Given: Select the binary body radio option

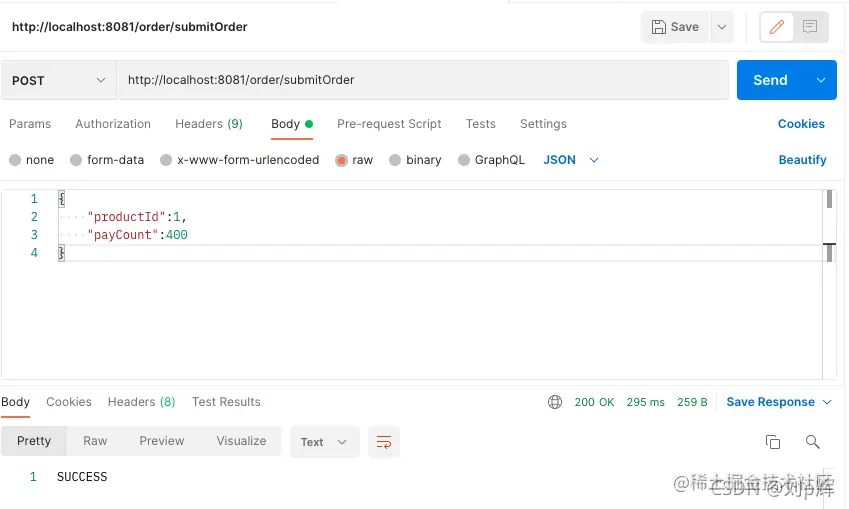Looking at the screenshot, I should coord(395,160).
